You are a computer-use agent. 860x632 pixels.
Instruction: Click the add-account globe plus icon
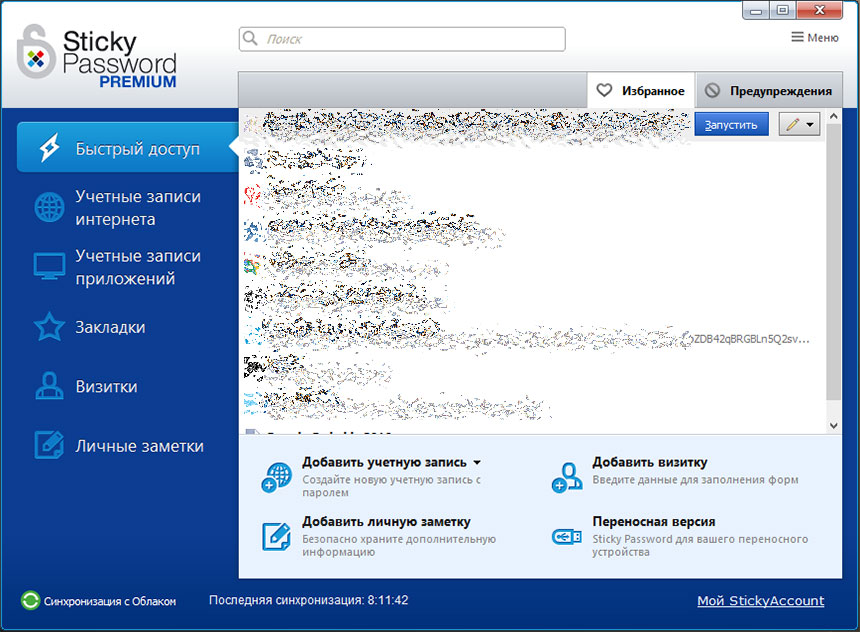(x=277, y=477)
